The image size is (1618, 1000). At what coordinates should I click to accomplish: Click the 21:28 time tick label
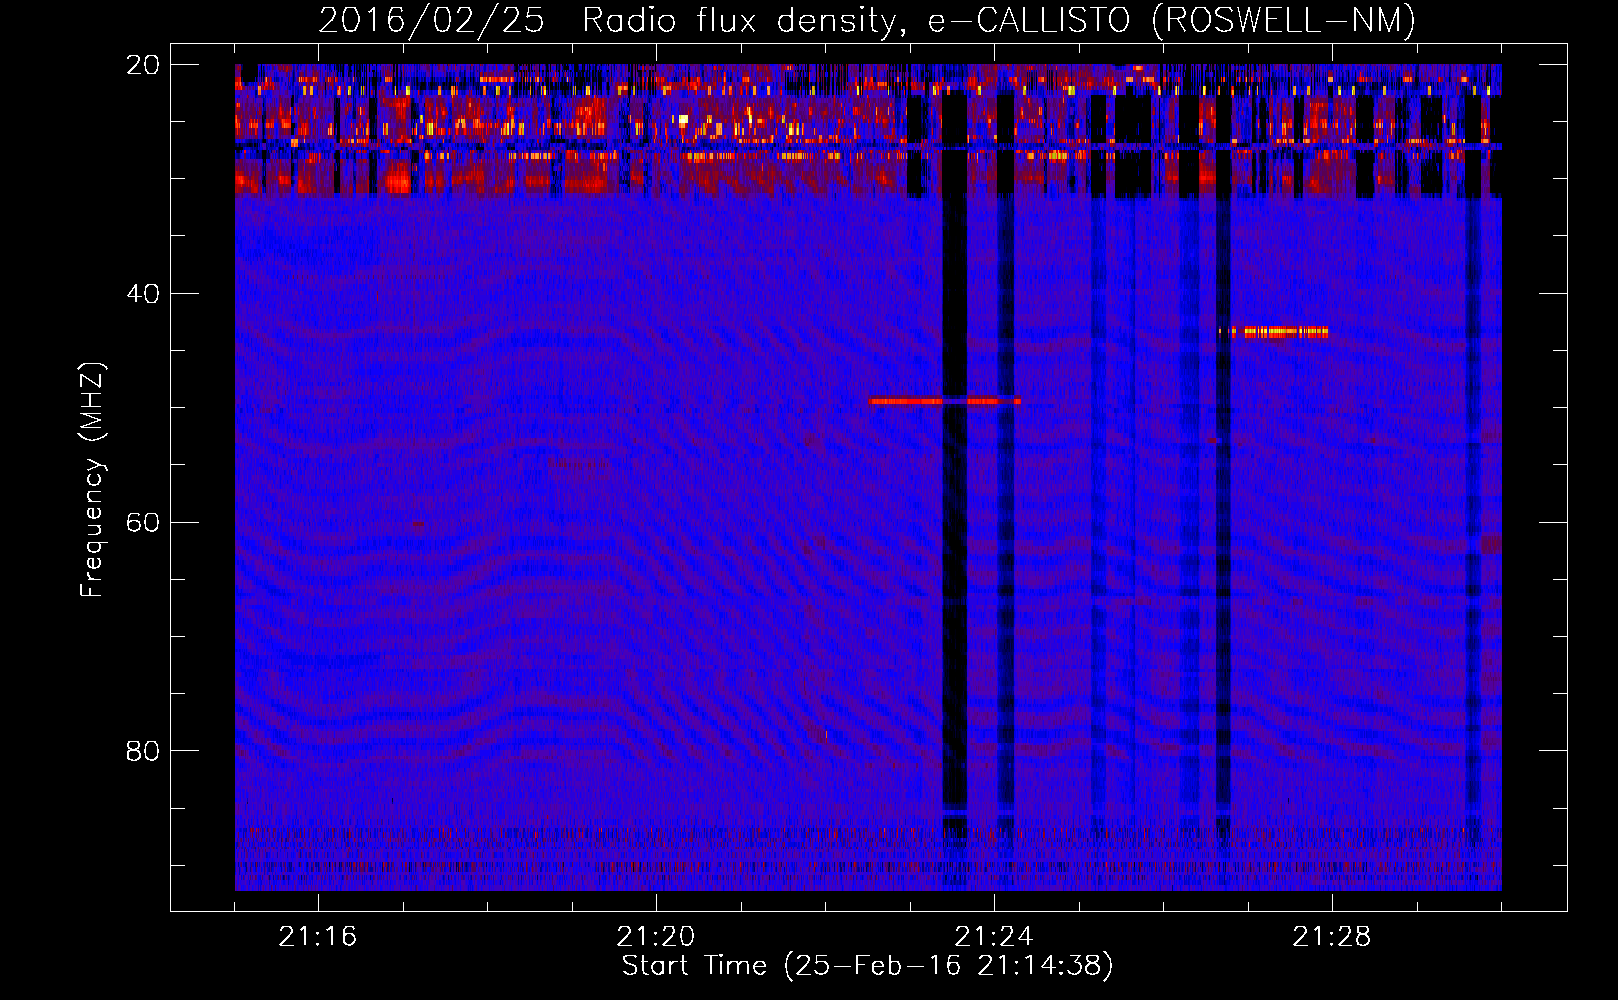click(x=1332, y=937)
